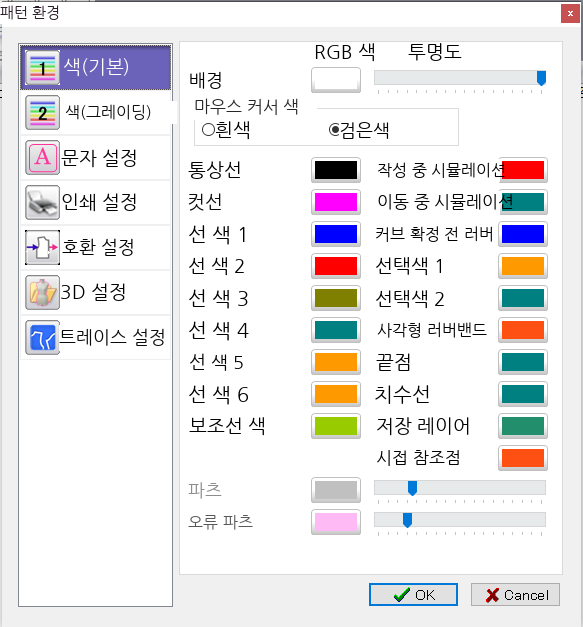The image size is (583, 627).
Task: Change the 작성 중 시뮬레이션 red swatch
Action: click(523, 170)
